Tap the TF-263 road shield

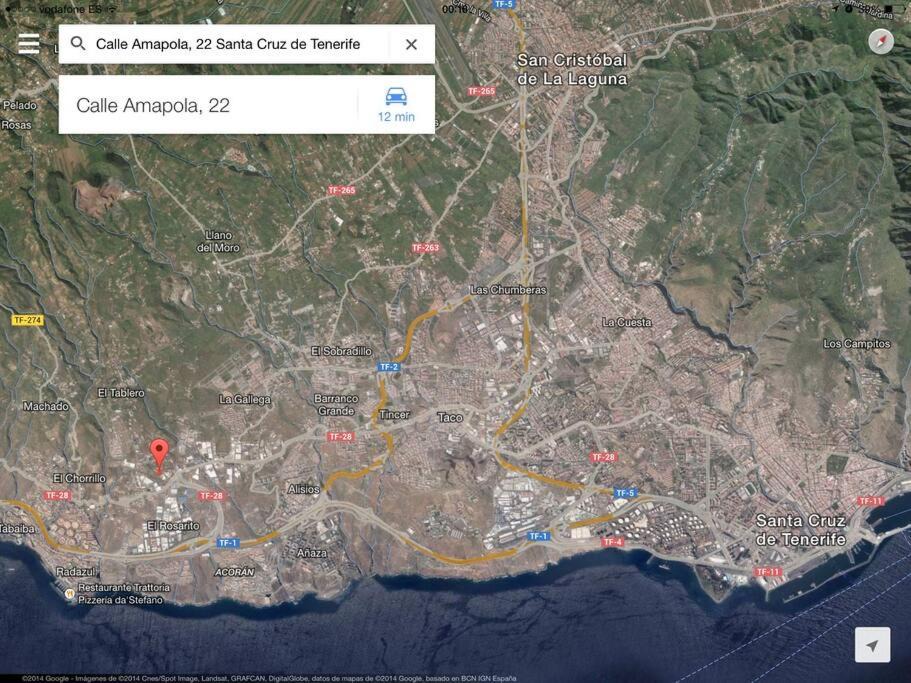[425, 248]
